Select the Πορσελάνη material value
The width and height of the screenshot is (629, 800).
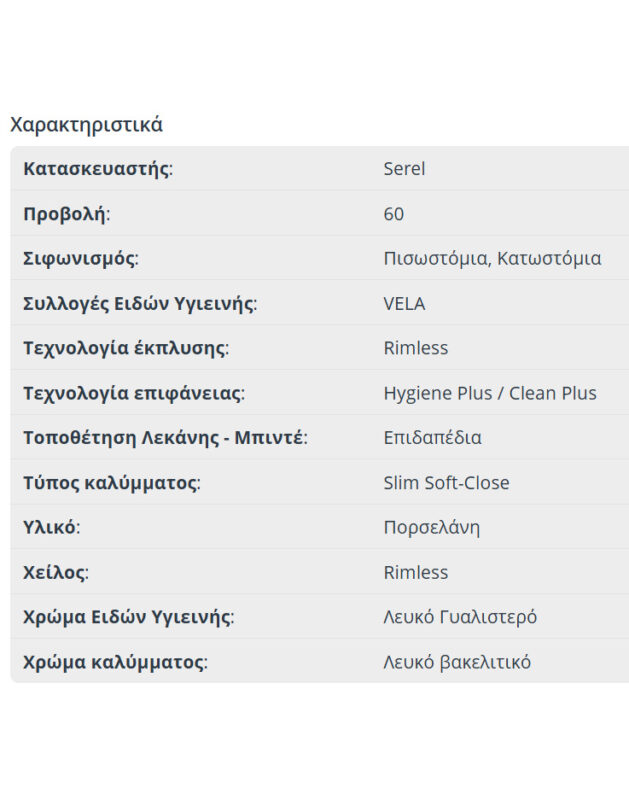pyautogui.click(x=431, y=527)
